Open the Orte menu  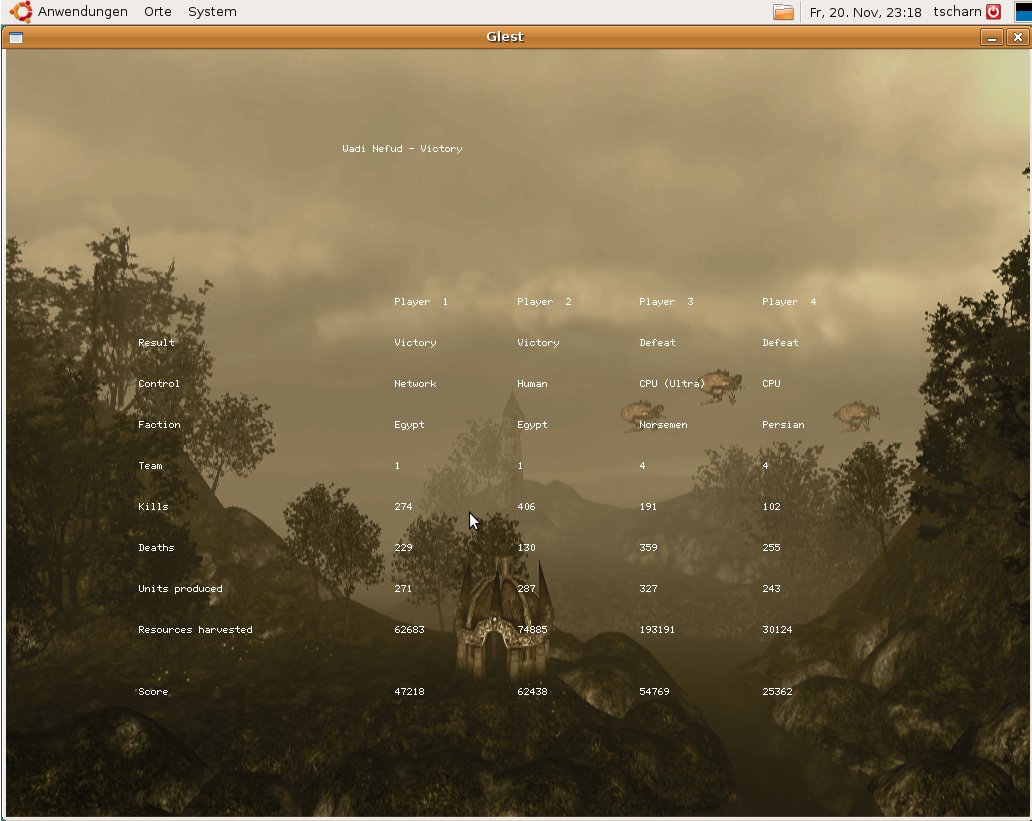pos(158,11)
